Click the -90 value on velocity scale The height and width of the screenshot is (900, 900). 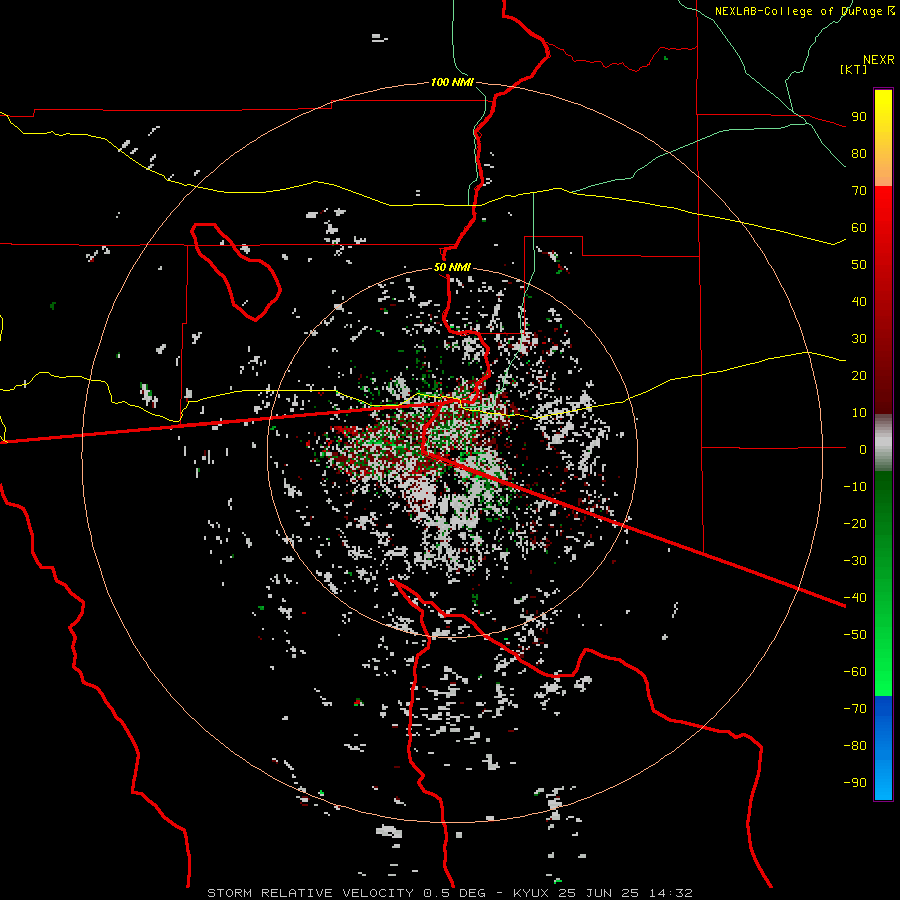[x=855, y=782]
